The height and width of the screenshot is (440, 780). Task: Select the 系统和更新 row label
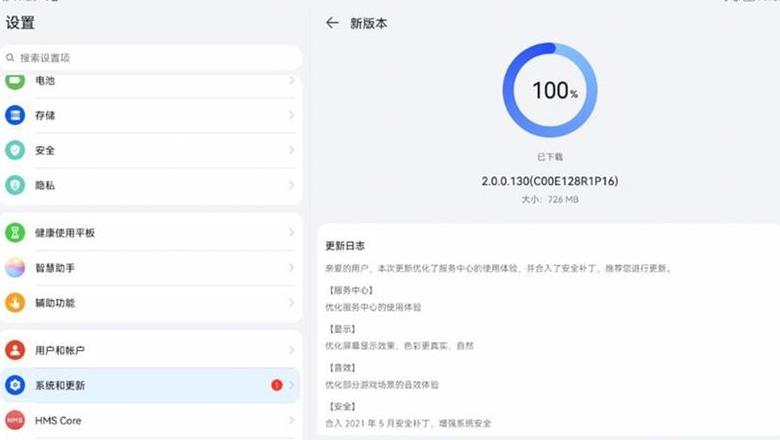(60, 385)
